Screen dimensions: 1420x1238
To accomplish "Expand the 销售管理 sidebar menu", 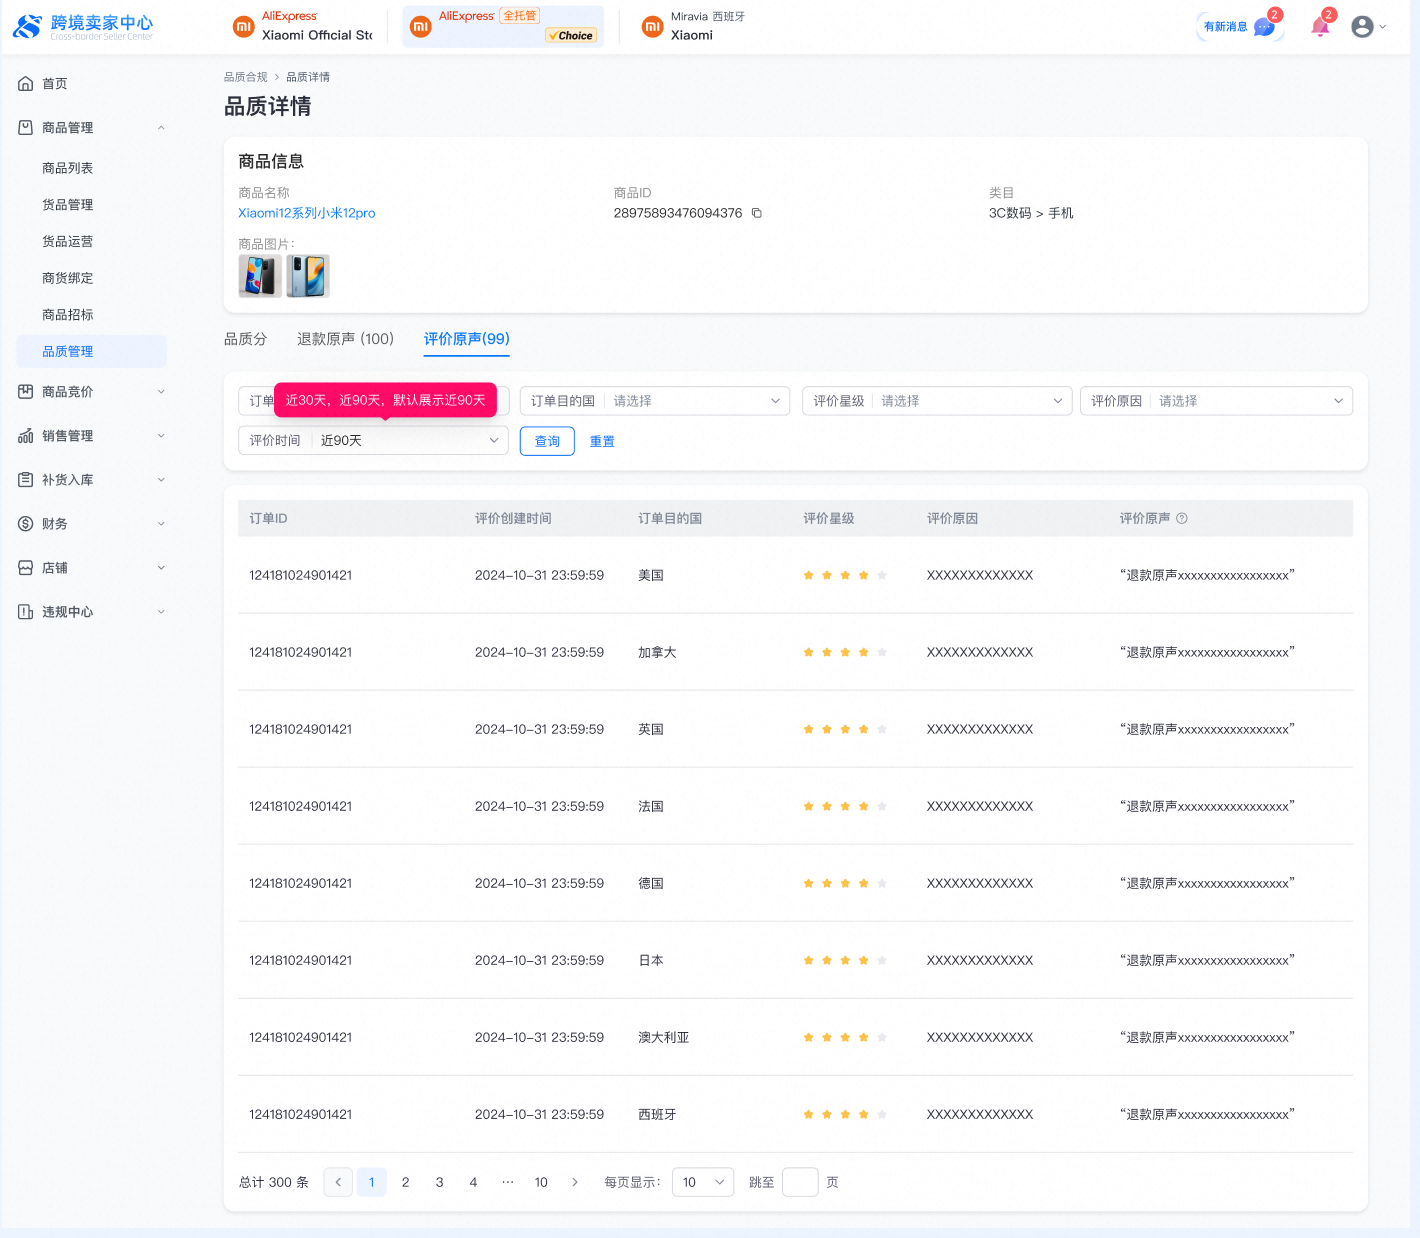I will 90,436.
